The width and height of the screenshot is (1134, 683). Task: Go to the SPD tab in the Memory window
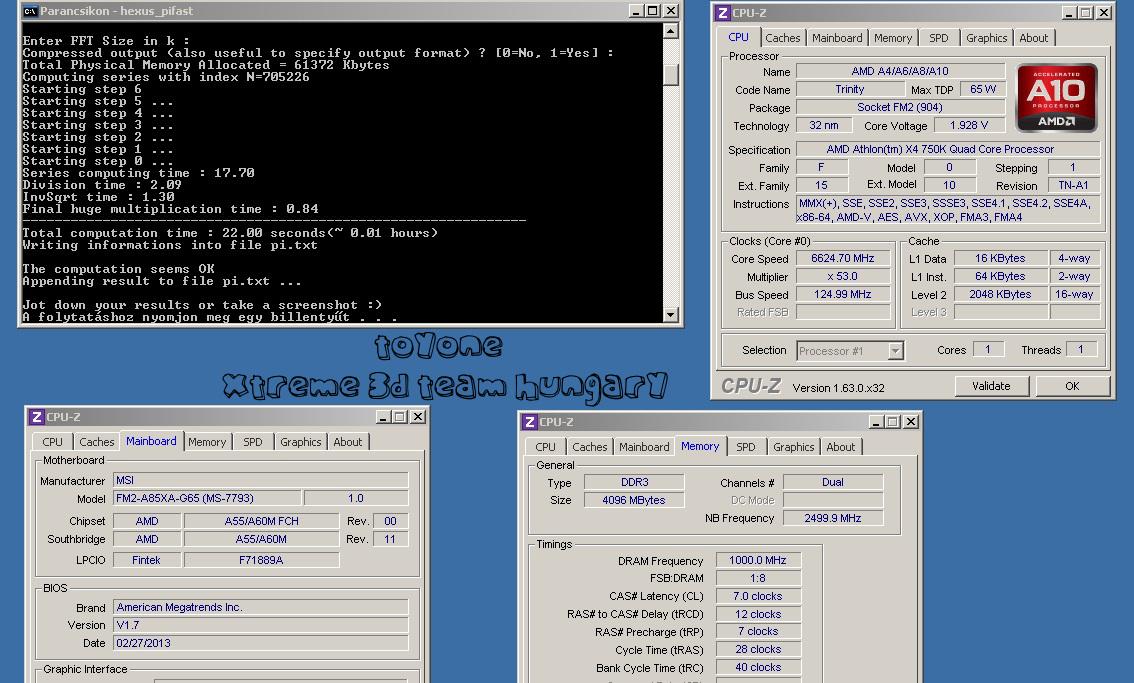coord(746,447)
